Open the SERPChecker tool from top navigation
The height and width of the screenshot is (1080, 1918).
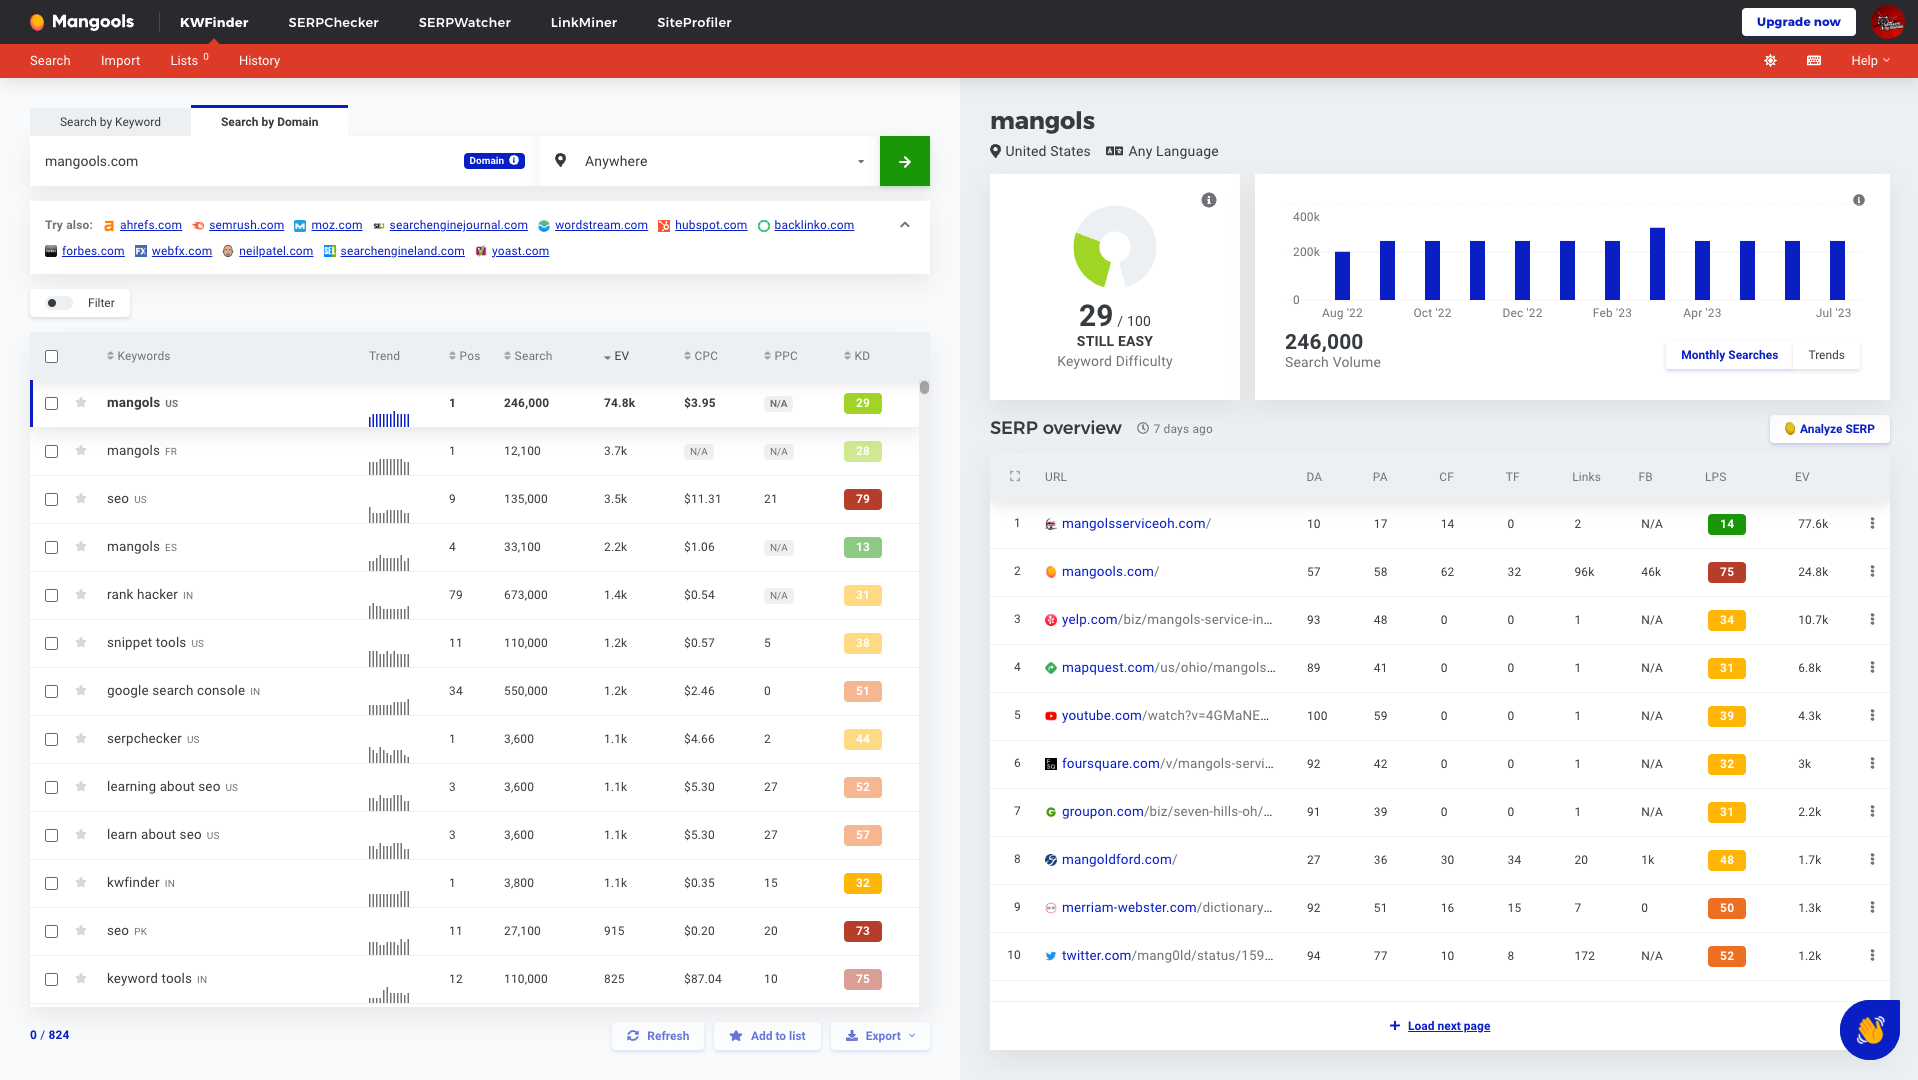333,22
